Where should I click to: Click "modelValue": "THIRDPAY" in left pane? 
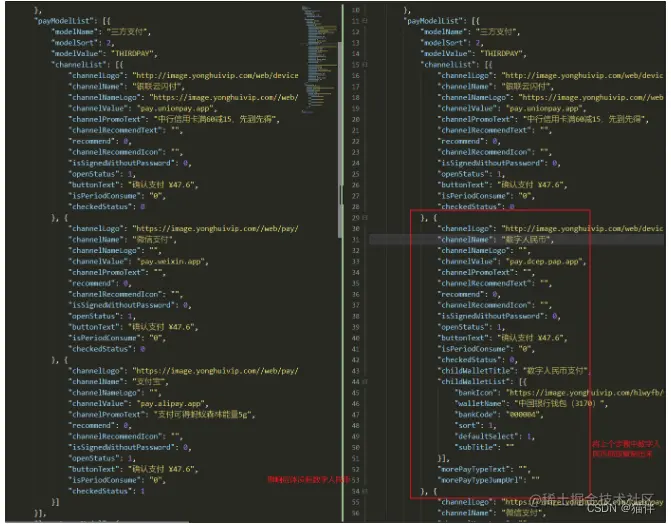(x=104, y=54)
